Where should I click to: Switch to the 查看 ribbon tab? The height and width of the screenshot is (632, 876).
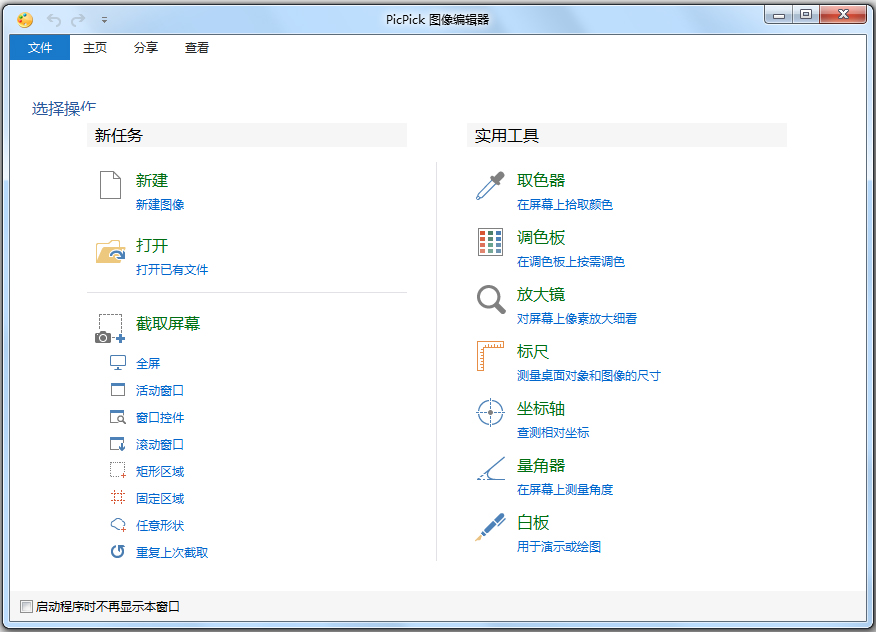197,47
